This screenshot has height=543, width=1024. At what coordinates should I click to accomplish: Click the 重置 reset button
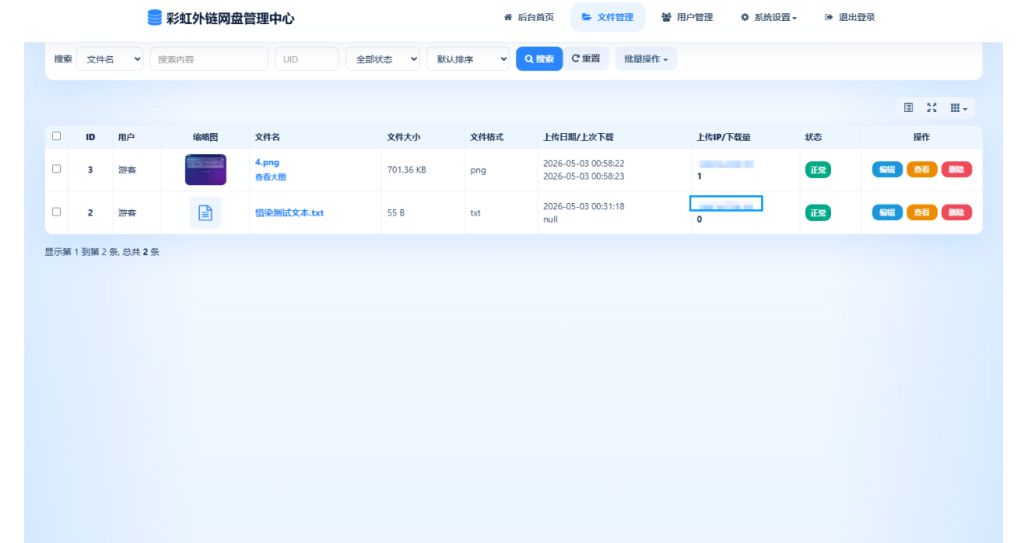[586, 59]
